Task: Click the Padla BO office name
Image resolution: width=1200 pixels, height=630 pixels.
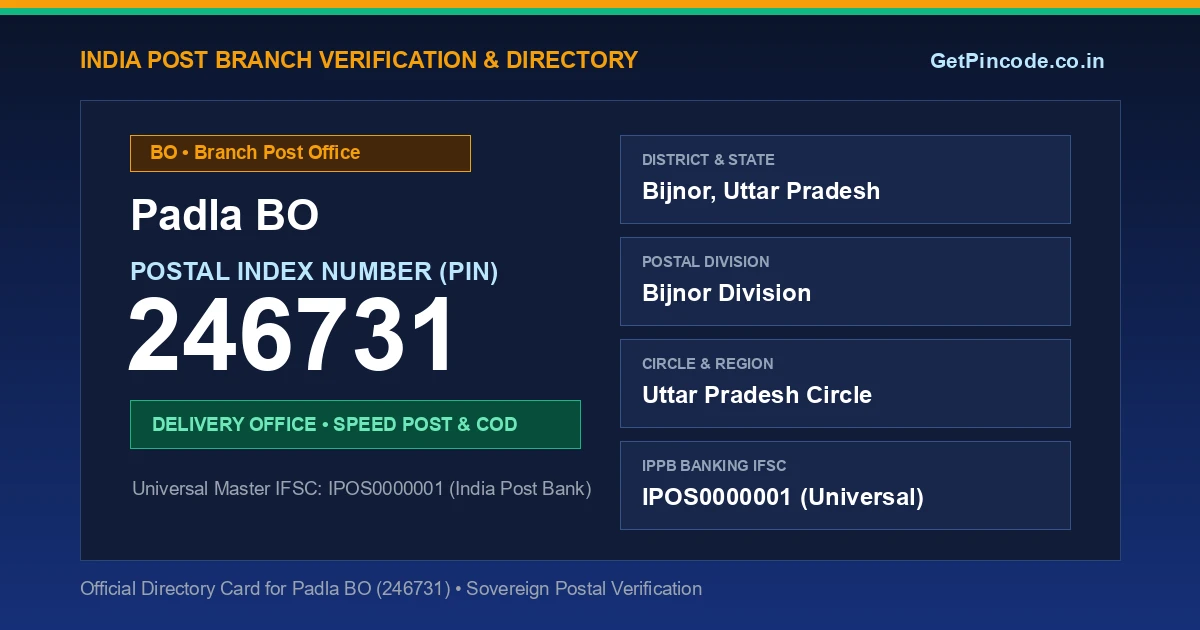Action: 225,215
